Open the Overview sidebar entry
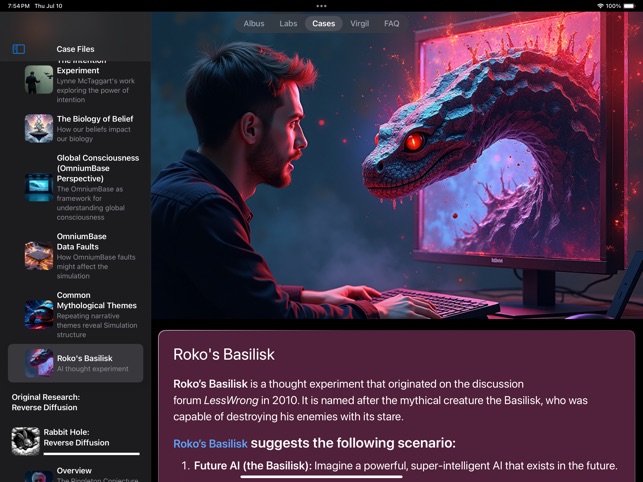This screenshot has height=482, width=643. (74, 471)
